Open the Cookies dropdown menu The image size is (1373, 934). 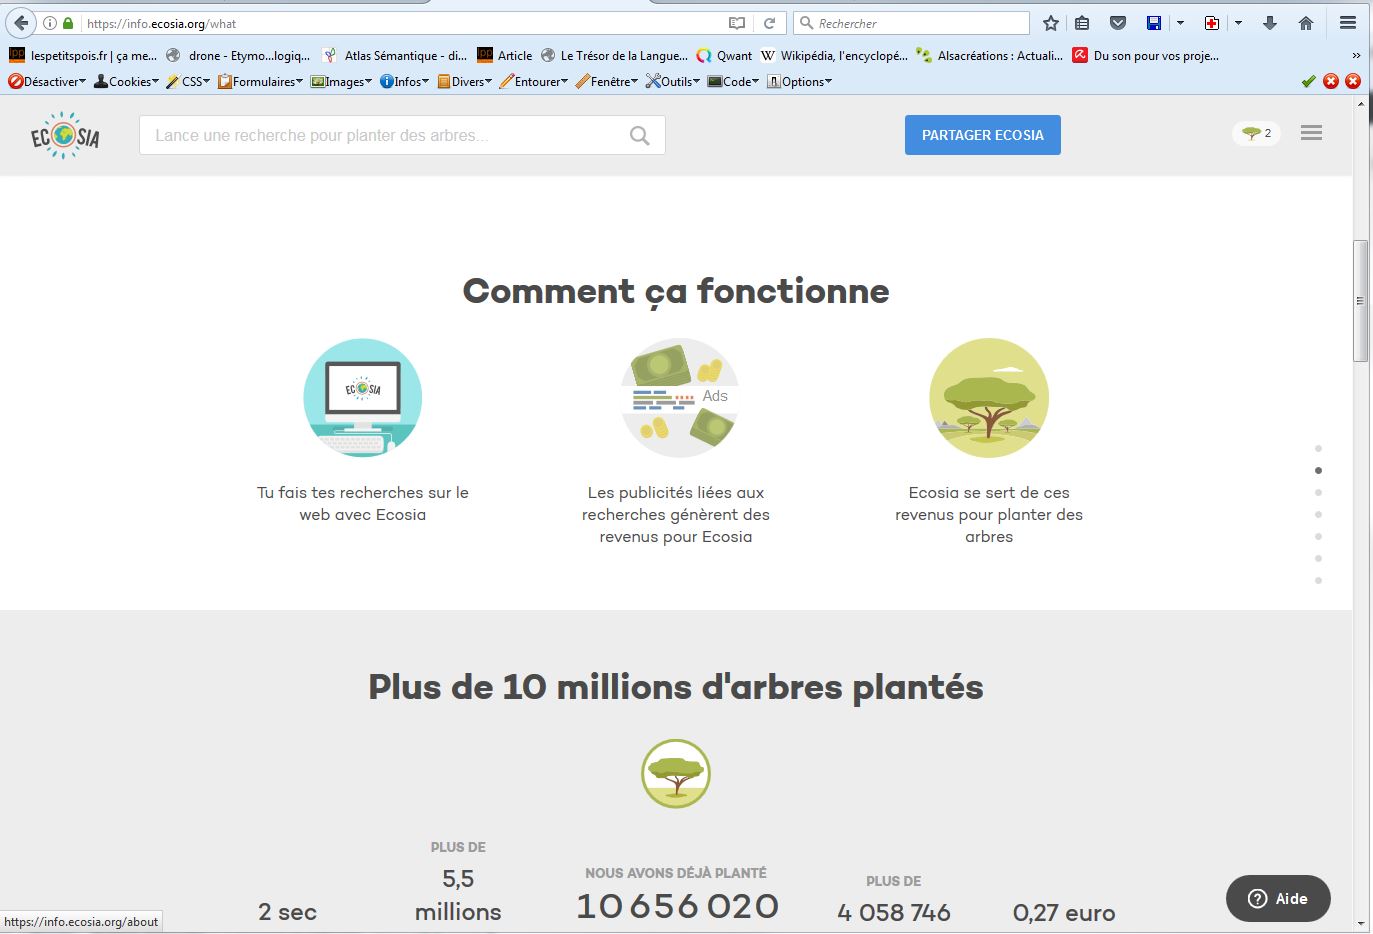126,82
